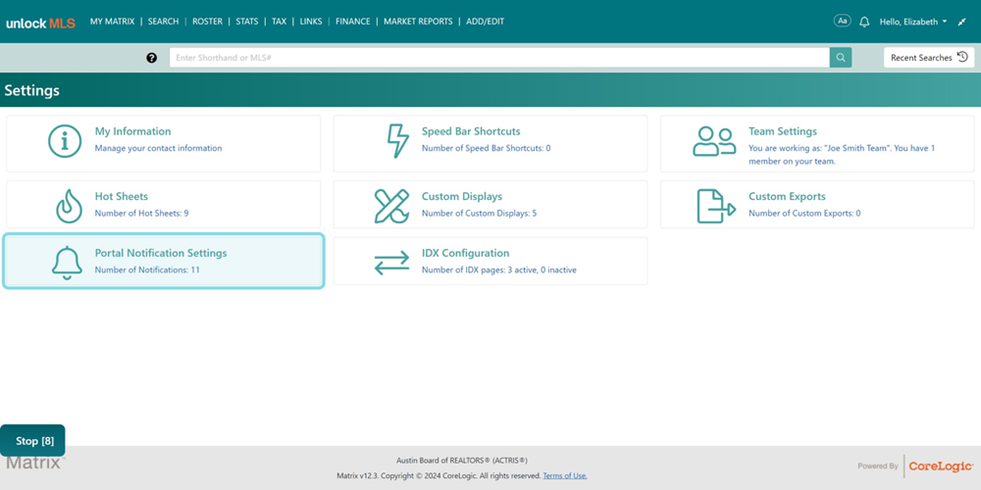Open the Custom Displays title link

(x=462, y=197)
